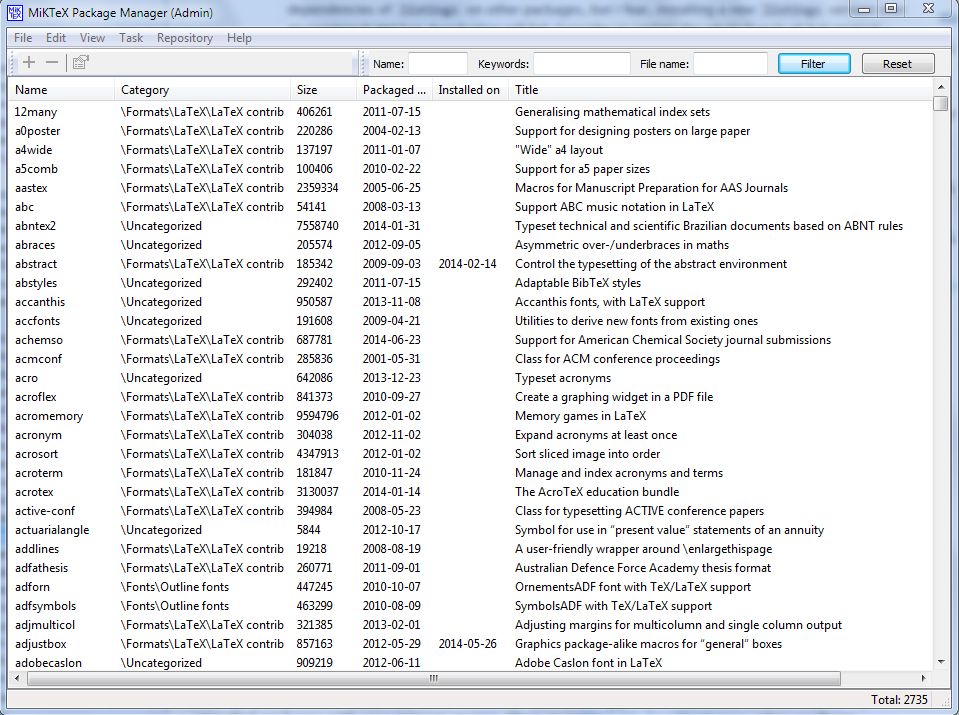Click the 'Memory games in LaTeX' title
The width and height of the screenshot is (959, 715).
(580, 416)
